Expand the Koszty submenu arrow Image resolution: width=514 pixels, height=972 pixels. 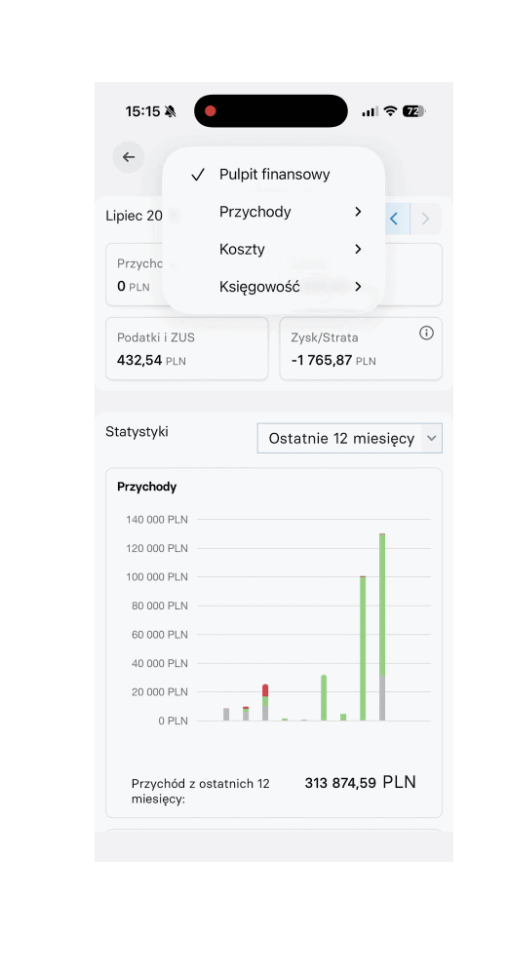pos(358,249)
